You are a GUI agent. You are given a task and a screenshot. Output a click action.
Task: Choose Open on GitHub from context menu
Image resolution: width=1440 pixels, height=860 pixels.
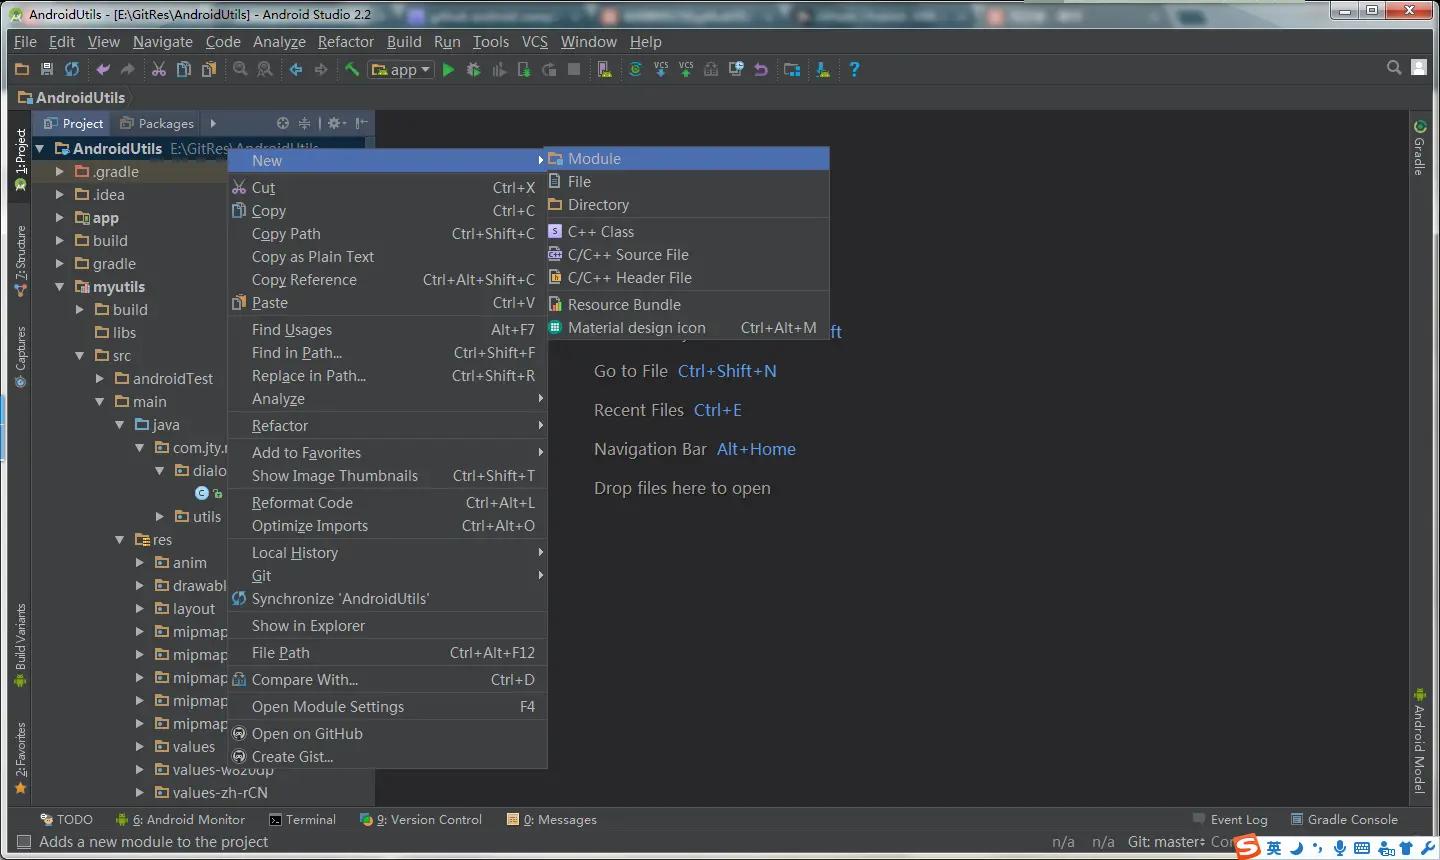click(x=387, y=734)
